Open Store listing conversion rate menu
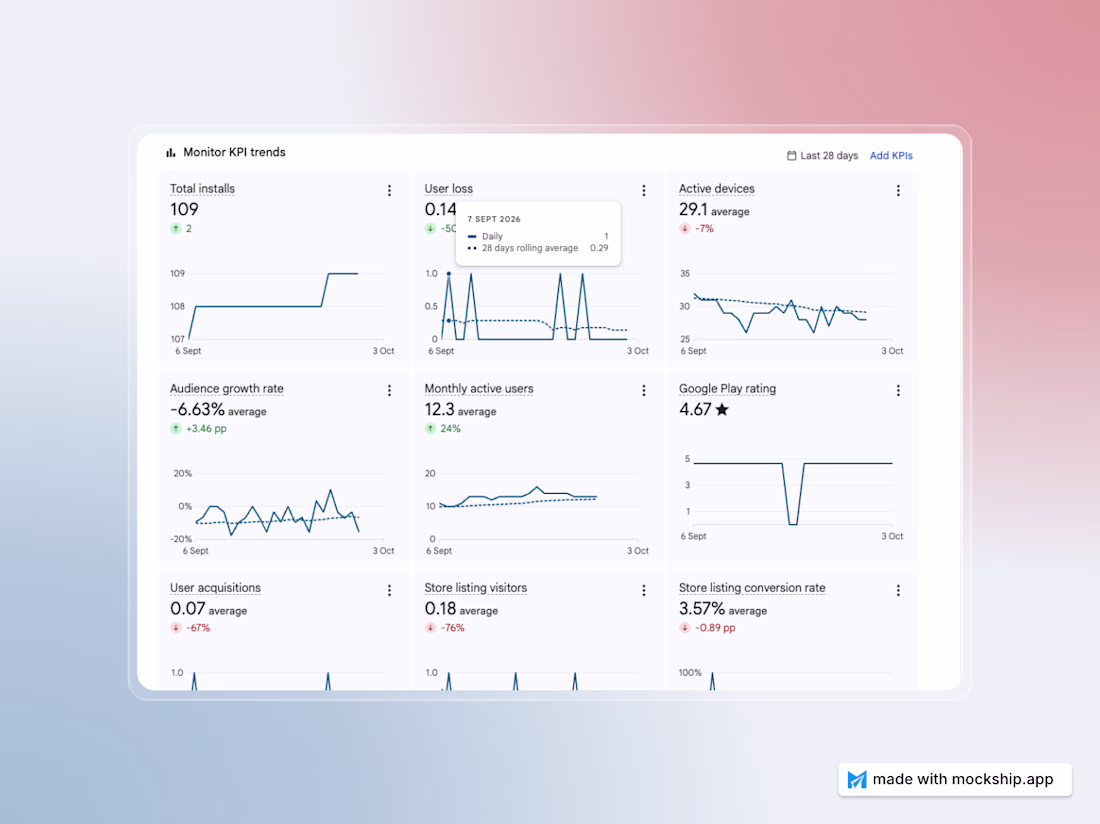This screenshot has width=1100, height=824. (898, 590)
